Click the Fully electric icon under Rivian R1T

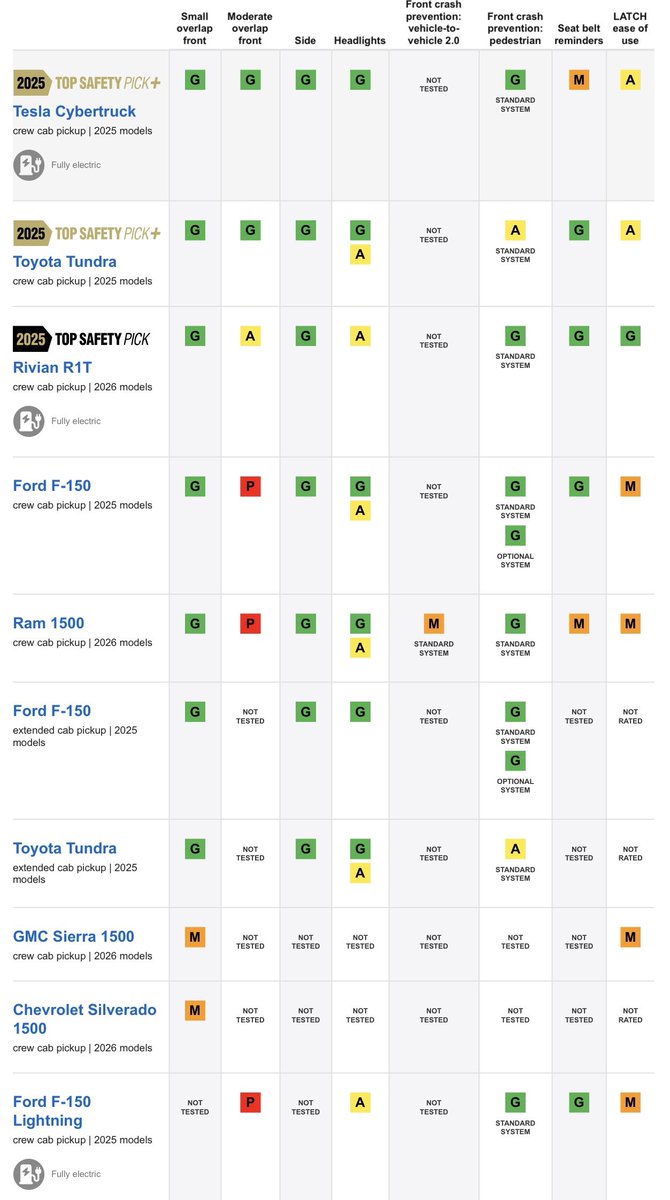pyautogui.click(x=28, y=421)
